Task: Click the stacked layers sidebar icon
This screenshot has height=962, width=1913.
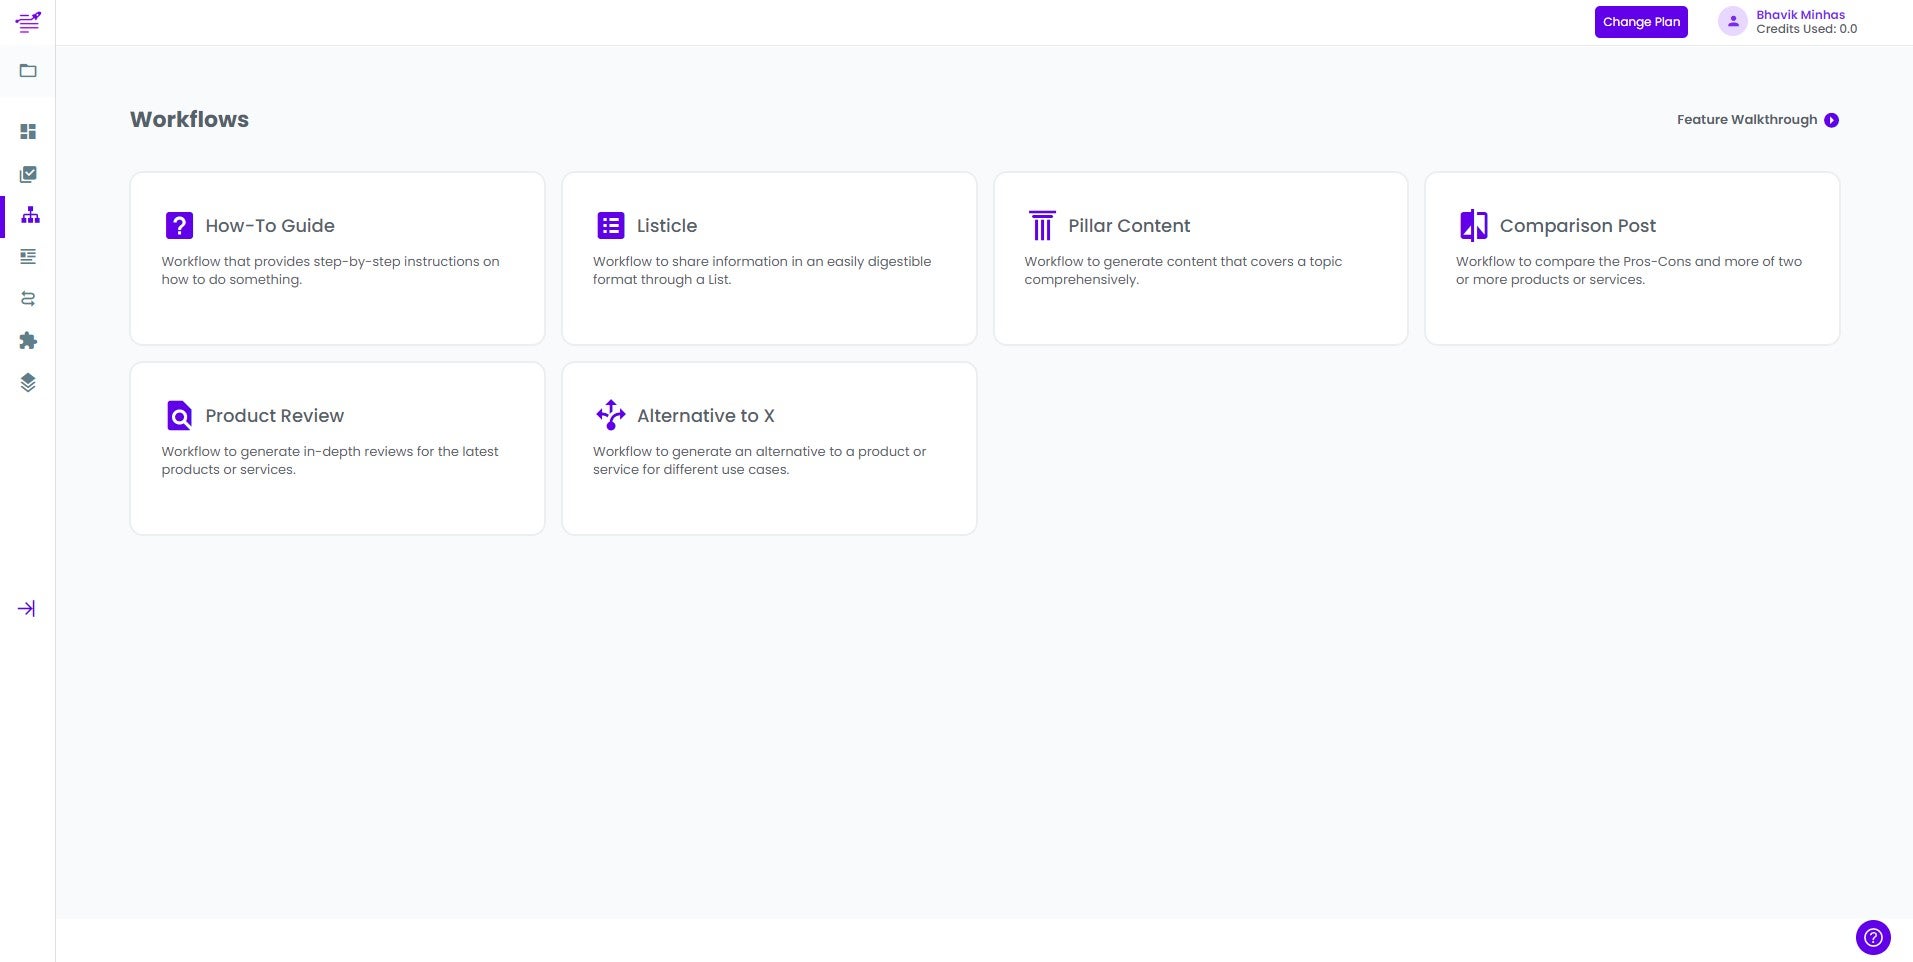Action: [28, 383]
